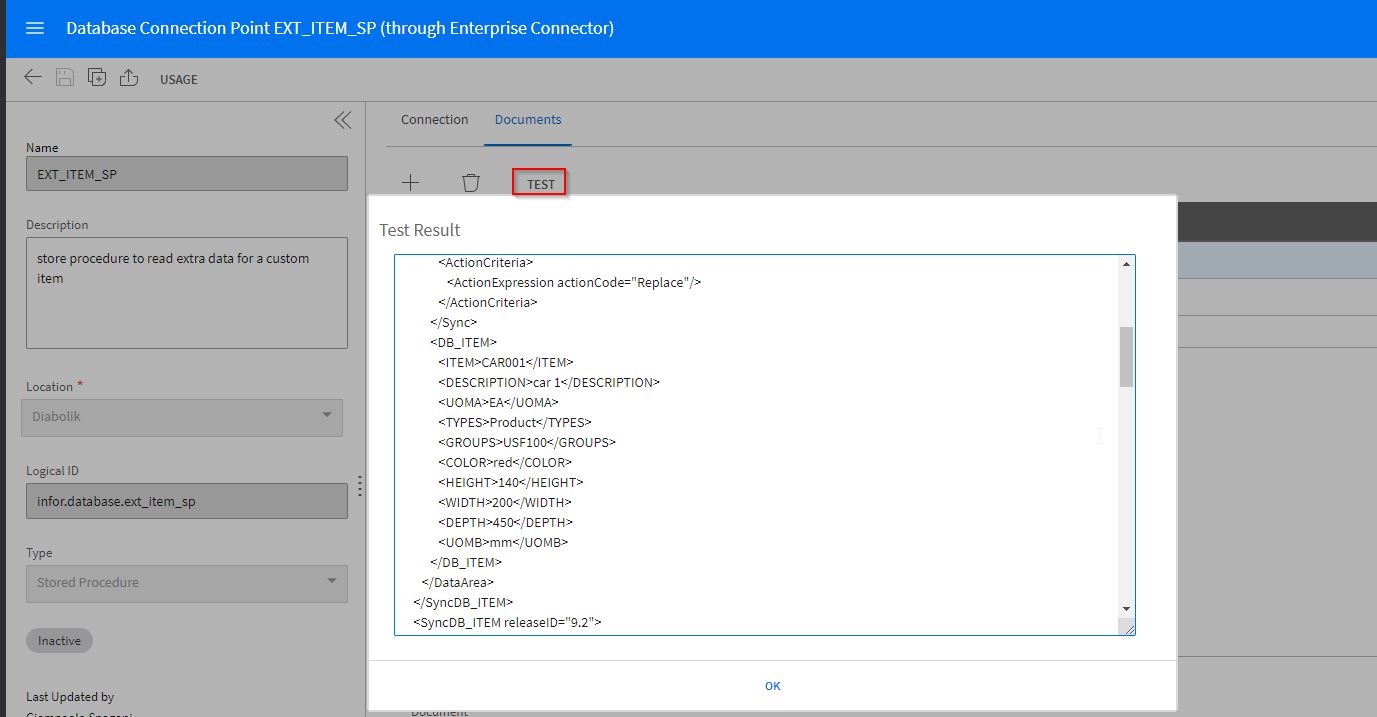Click the TEST button
Viewport: 1377px width, 717px height.
(540, 184)
